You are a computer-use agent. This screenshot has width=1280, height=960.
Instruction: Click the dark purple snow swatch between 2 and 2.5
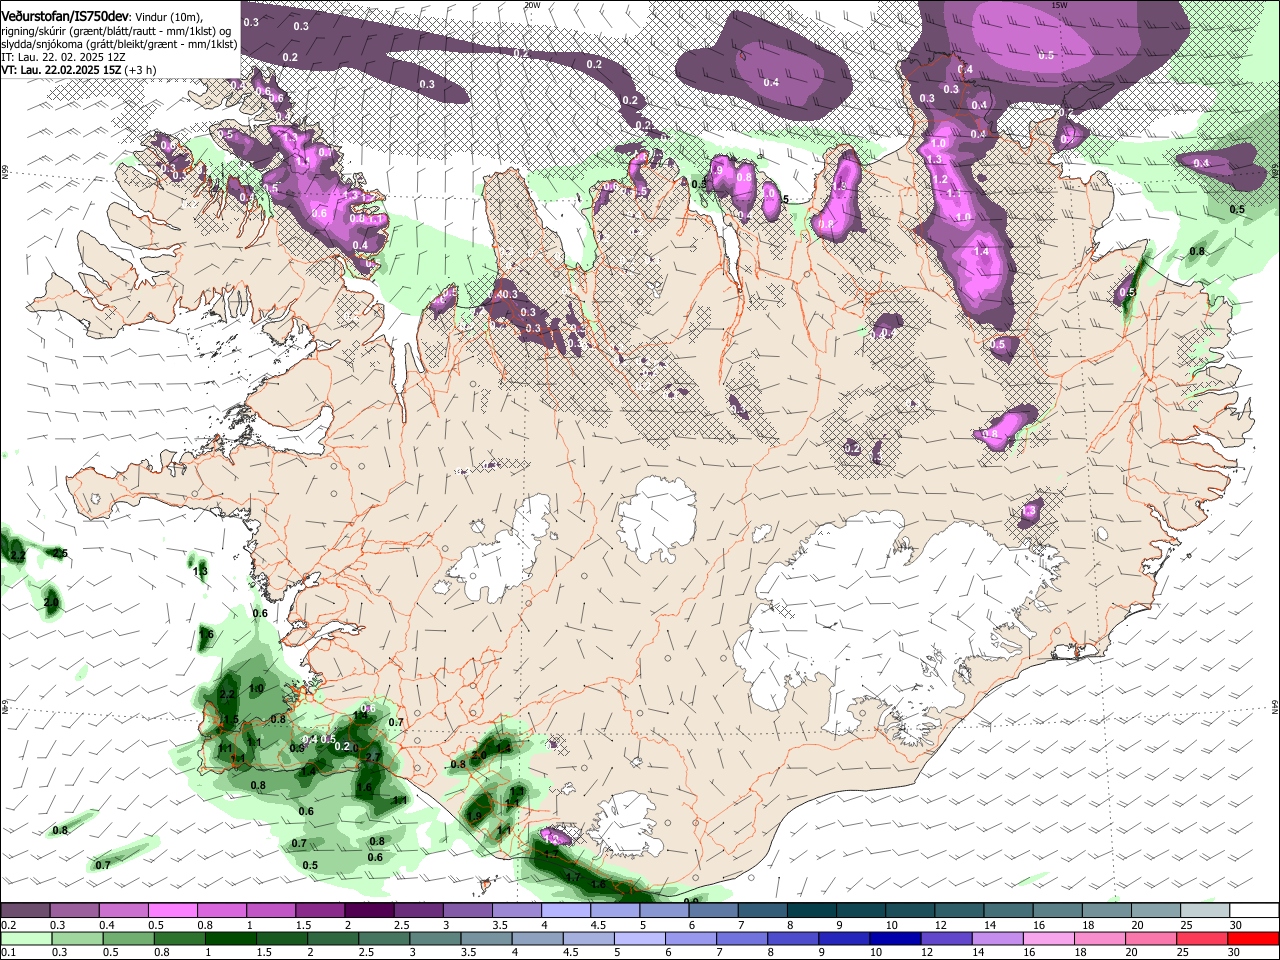pos(368,910)
